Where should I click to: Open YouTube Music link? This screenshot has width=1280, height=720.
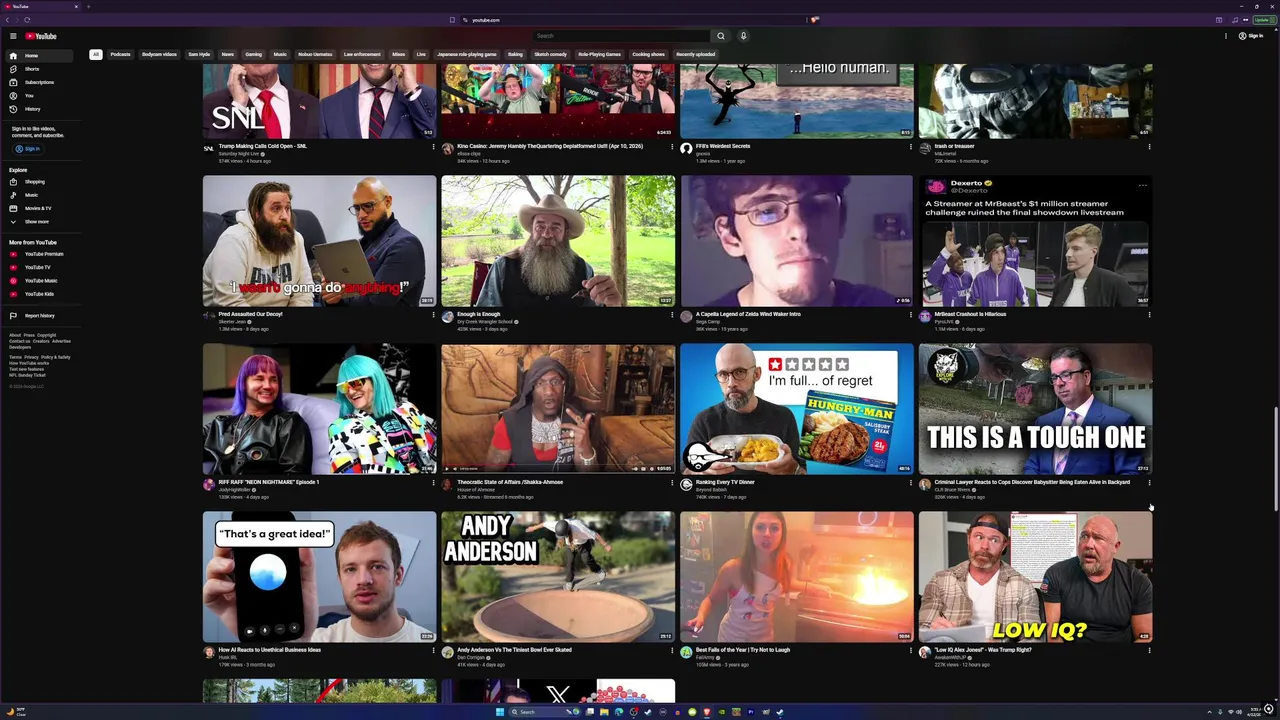[x=40, y=281]
